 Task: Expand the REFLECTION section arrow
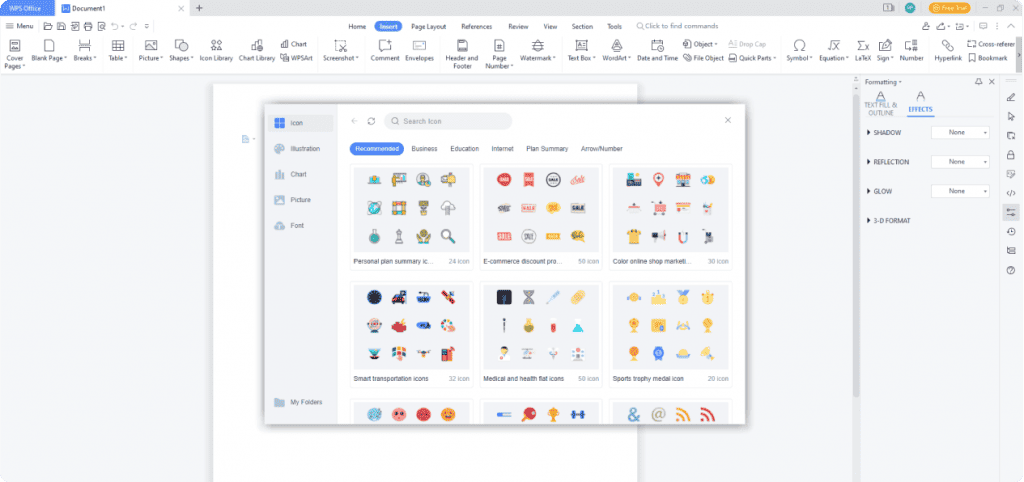(869, 161)
